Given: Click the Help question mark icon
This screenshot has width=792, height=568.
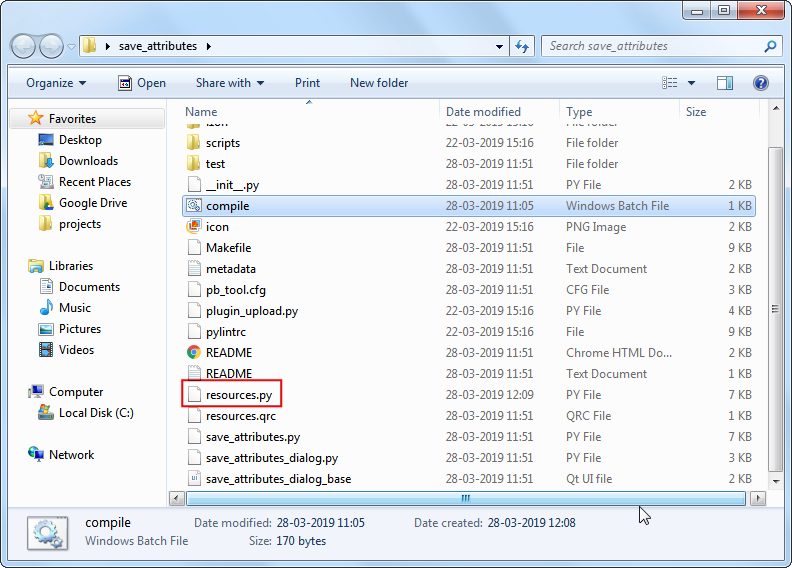Looking at the screenshot, I should click(760, 83).
